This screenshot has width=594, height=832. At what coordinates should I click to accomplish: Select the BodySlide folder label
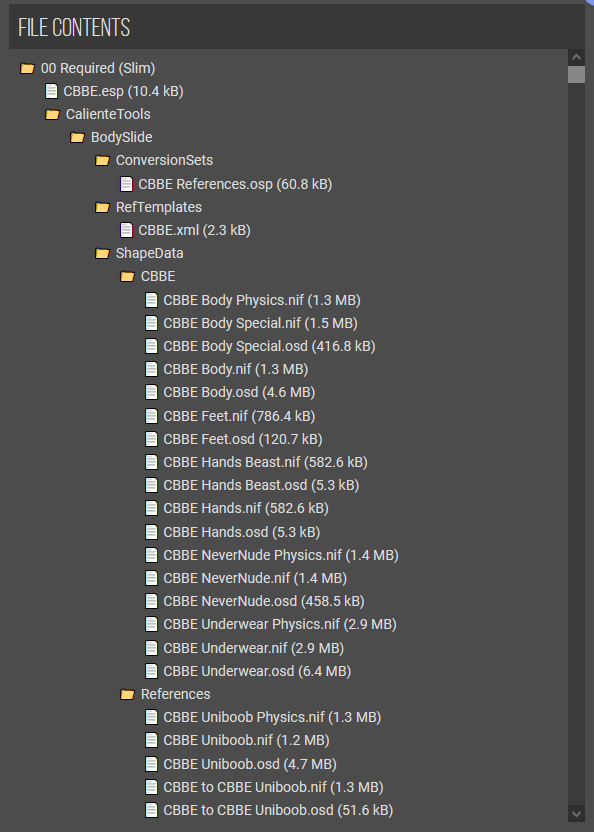122,137
